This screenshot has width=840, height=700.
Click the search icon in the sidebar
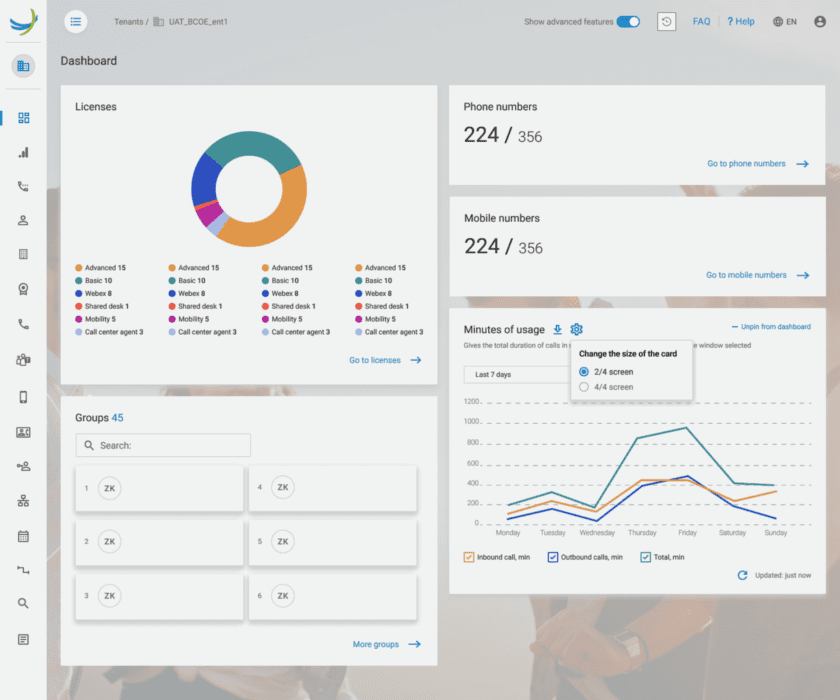click(22, 602)
